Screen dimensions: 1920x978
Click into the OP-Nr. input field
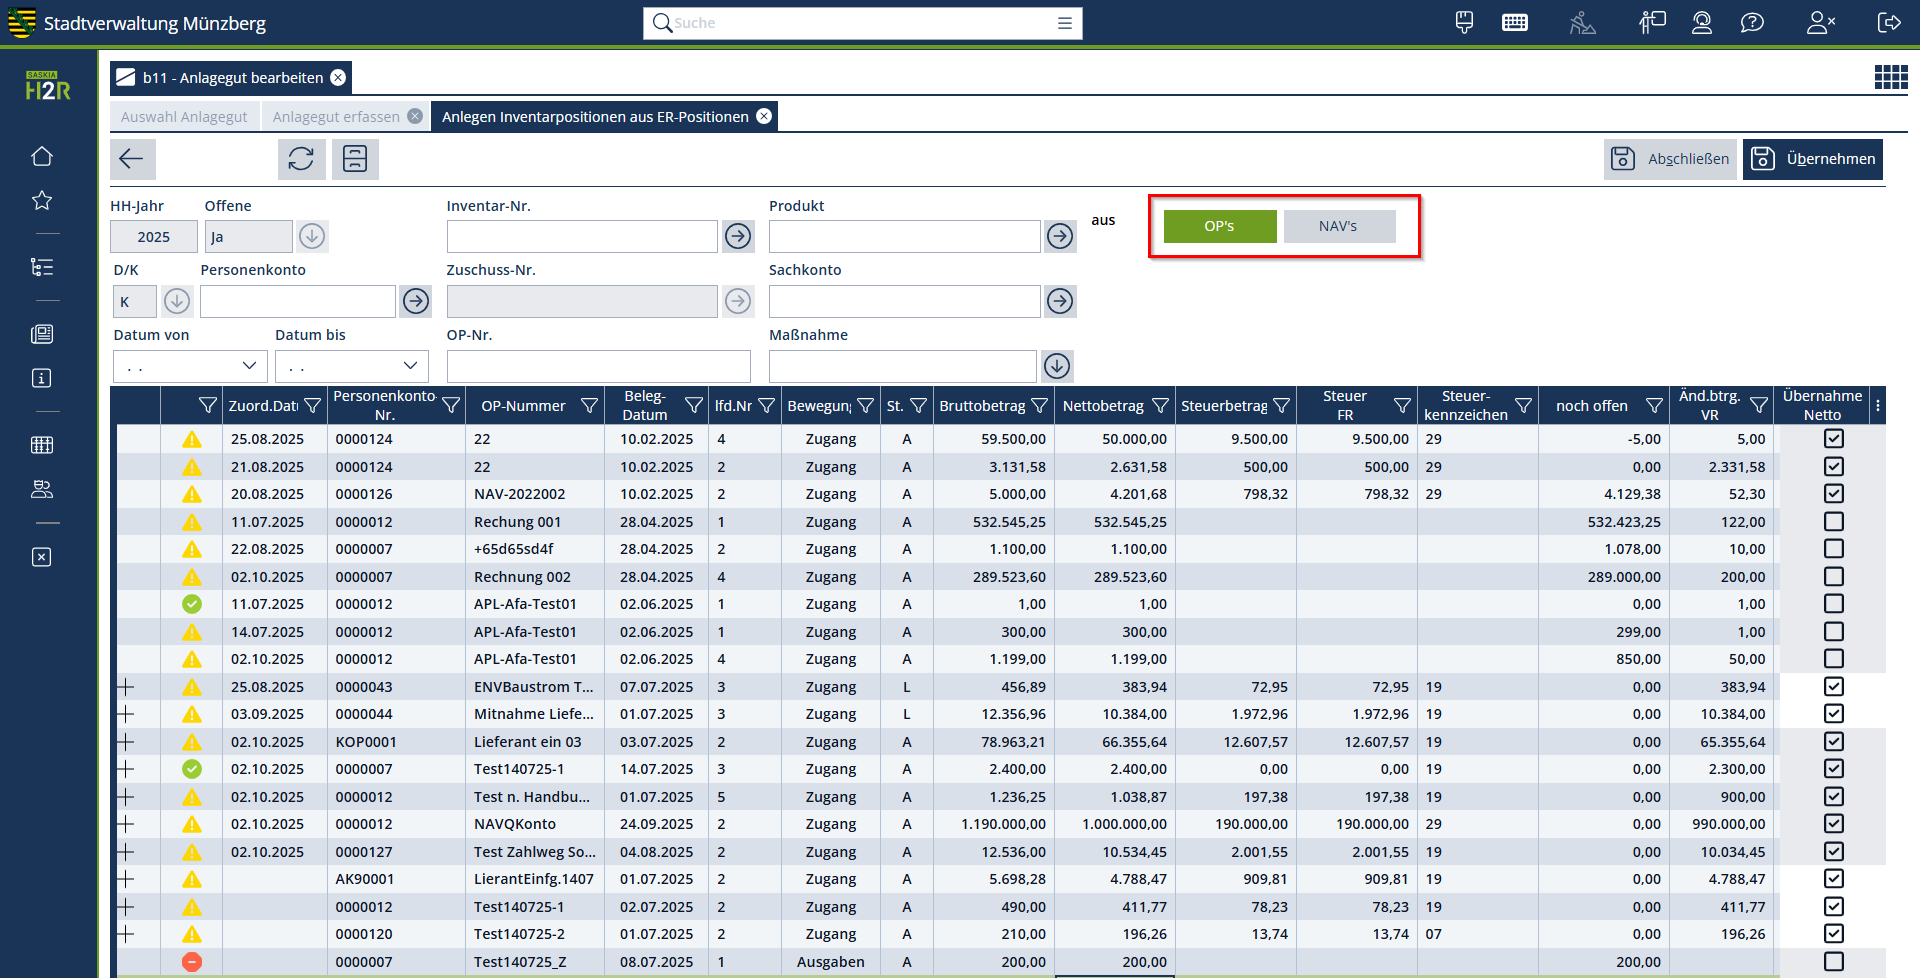[598, 366]
